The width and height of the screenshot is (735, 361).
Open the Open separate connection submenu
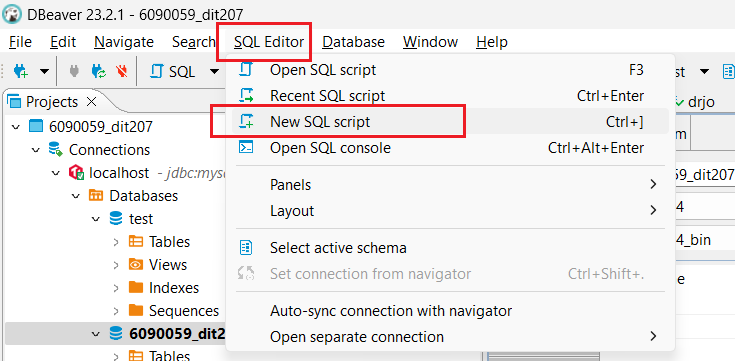coord(450,337)
